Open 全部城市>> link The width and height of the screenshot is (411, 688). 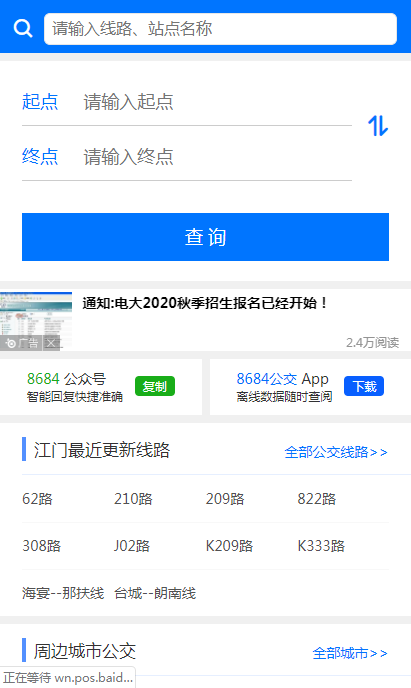[x=350, y=653]
